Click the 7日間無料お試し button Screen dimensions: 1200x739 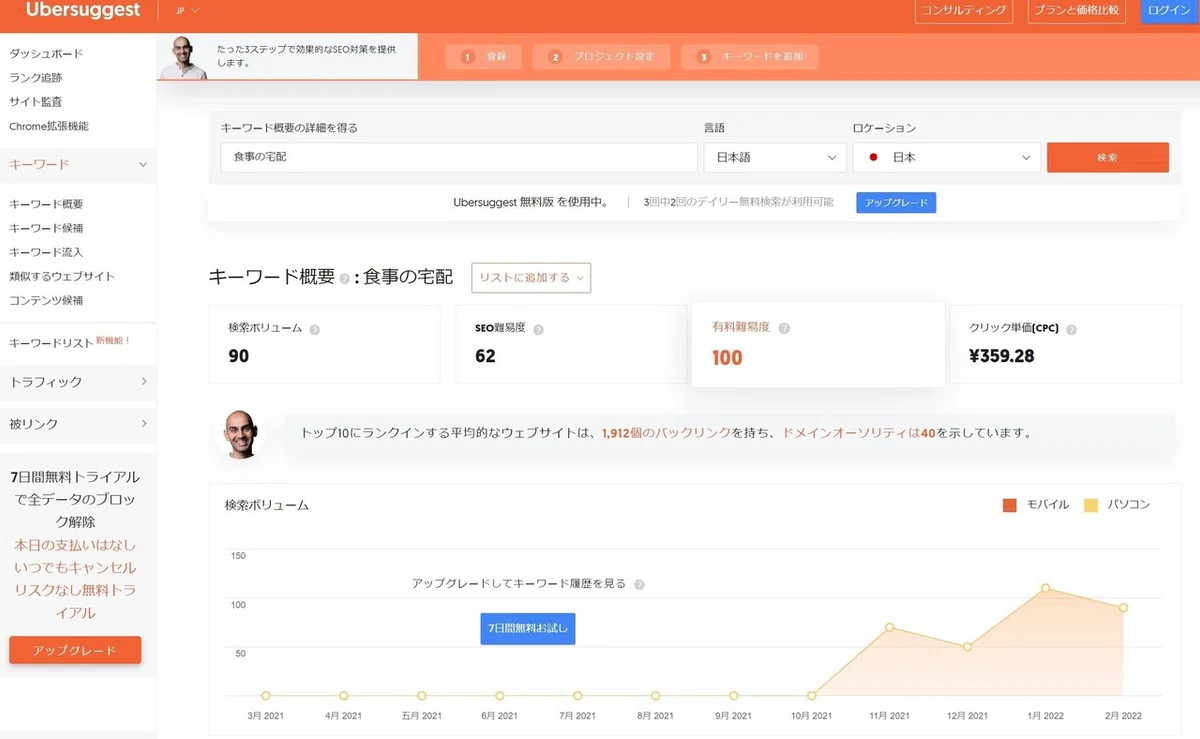[528, 629]
